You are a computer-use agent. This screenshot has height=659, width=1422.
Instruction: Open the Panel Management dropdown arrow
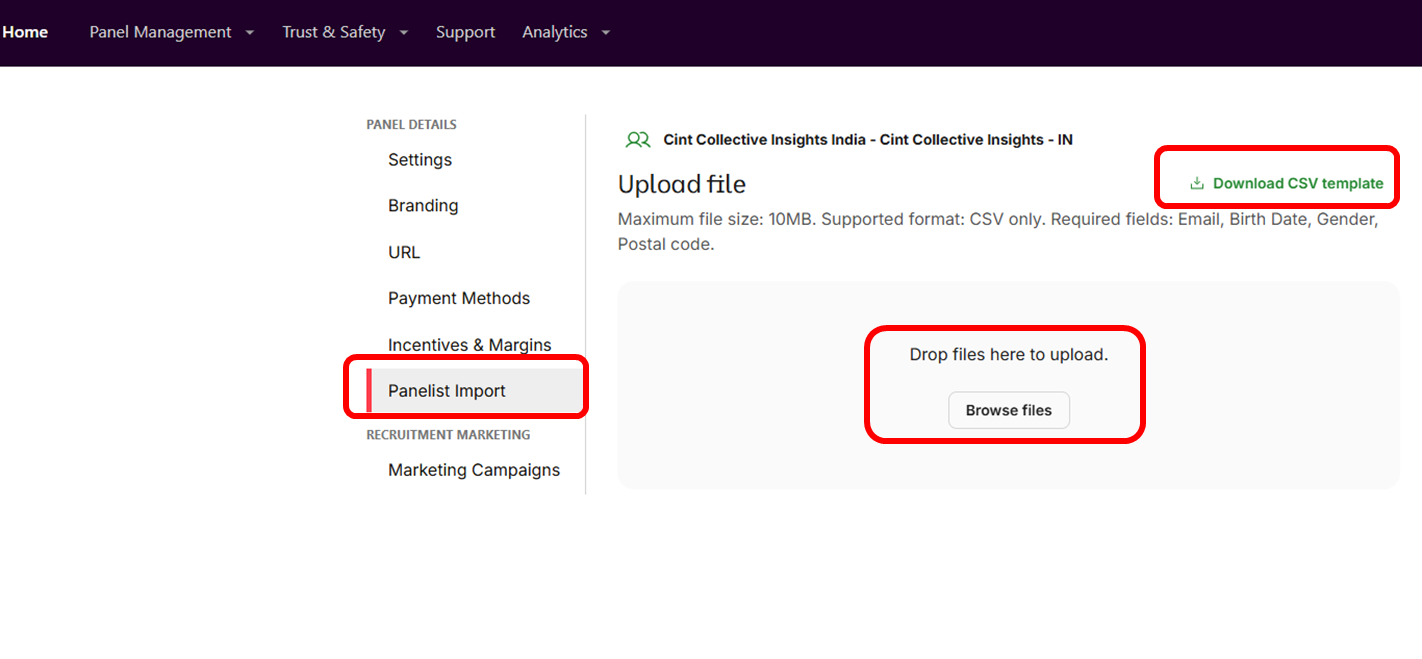(248, 32)
